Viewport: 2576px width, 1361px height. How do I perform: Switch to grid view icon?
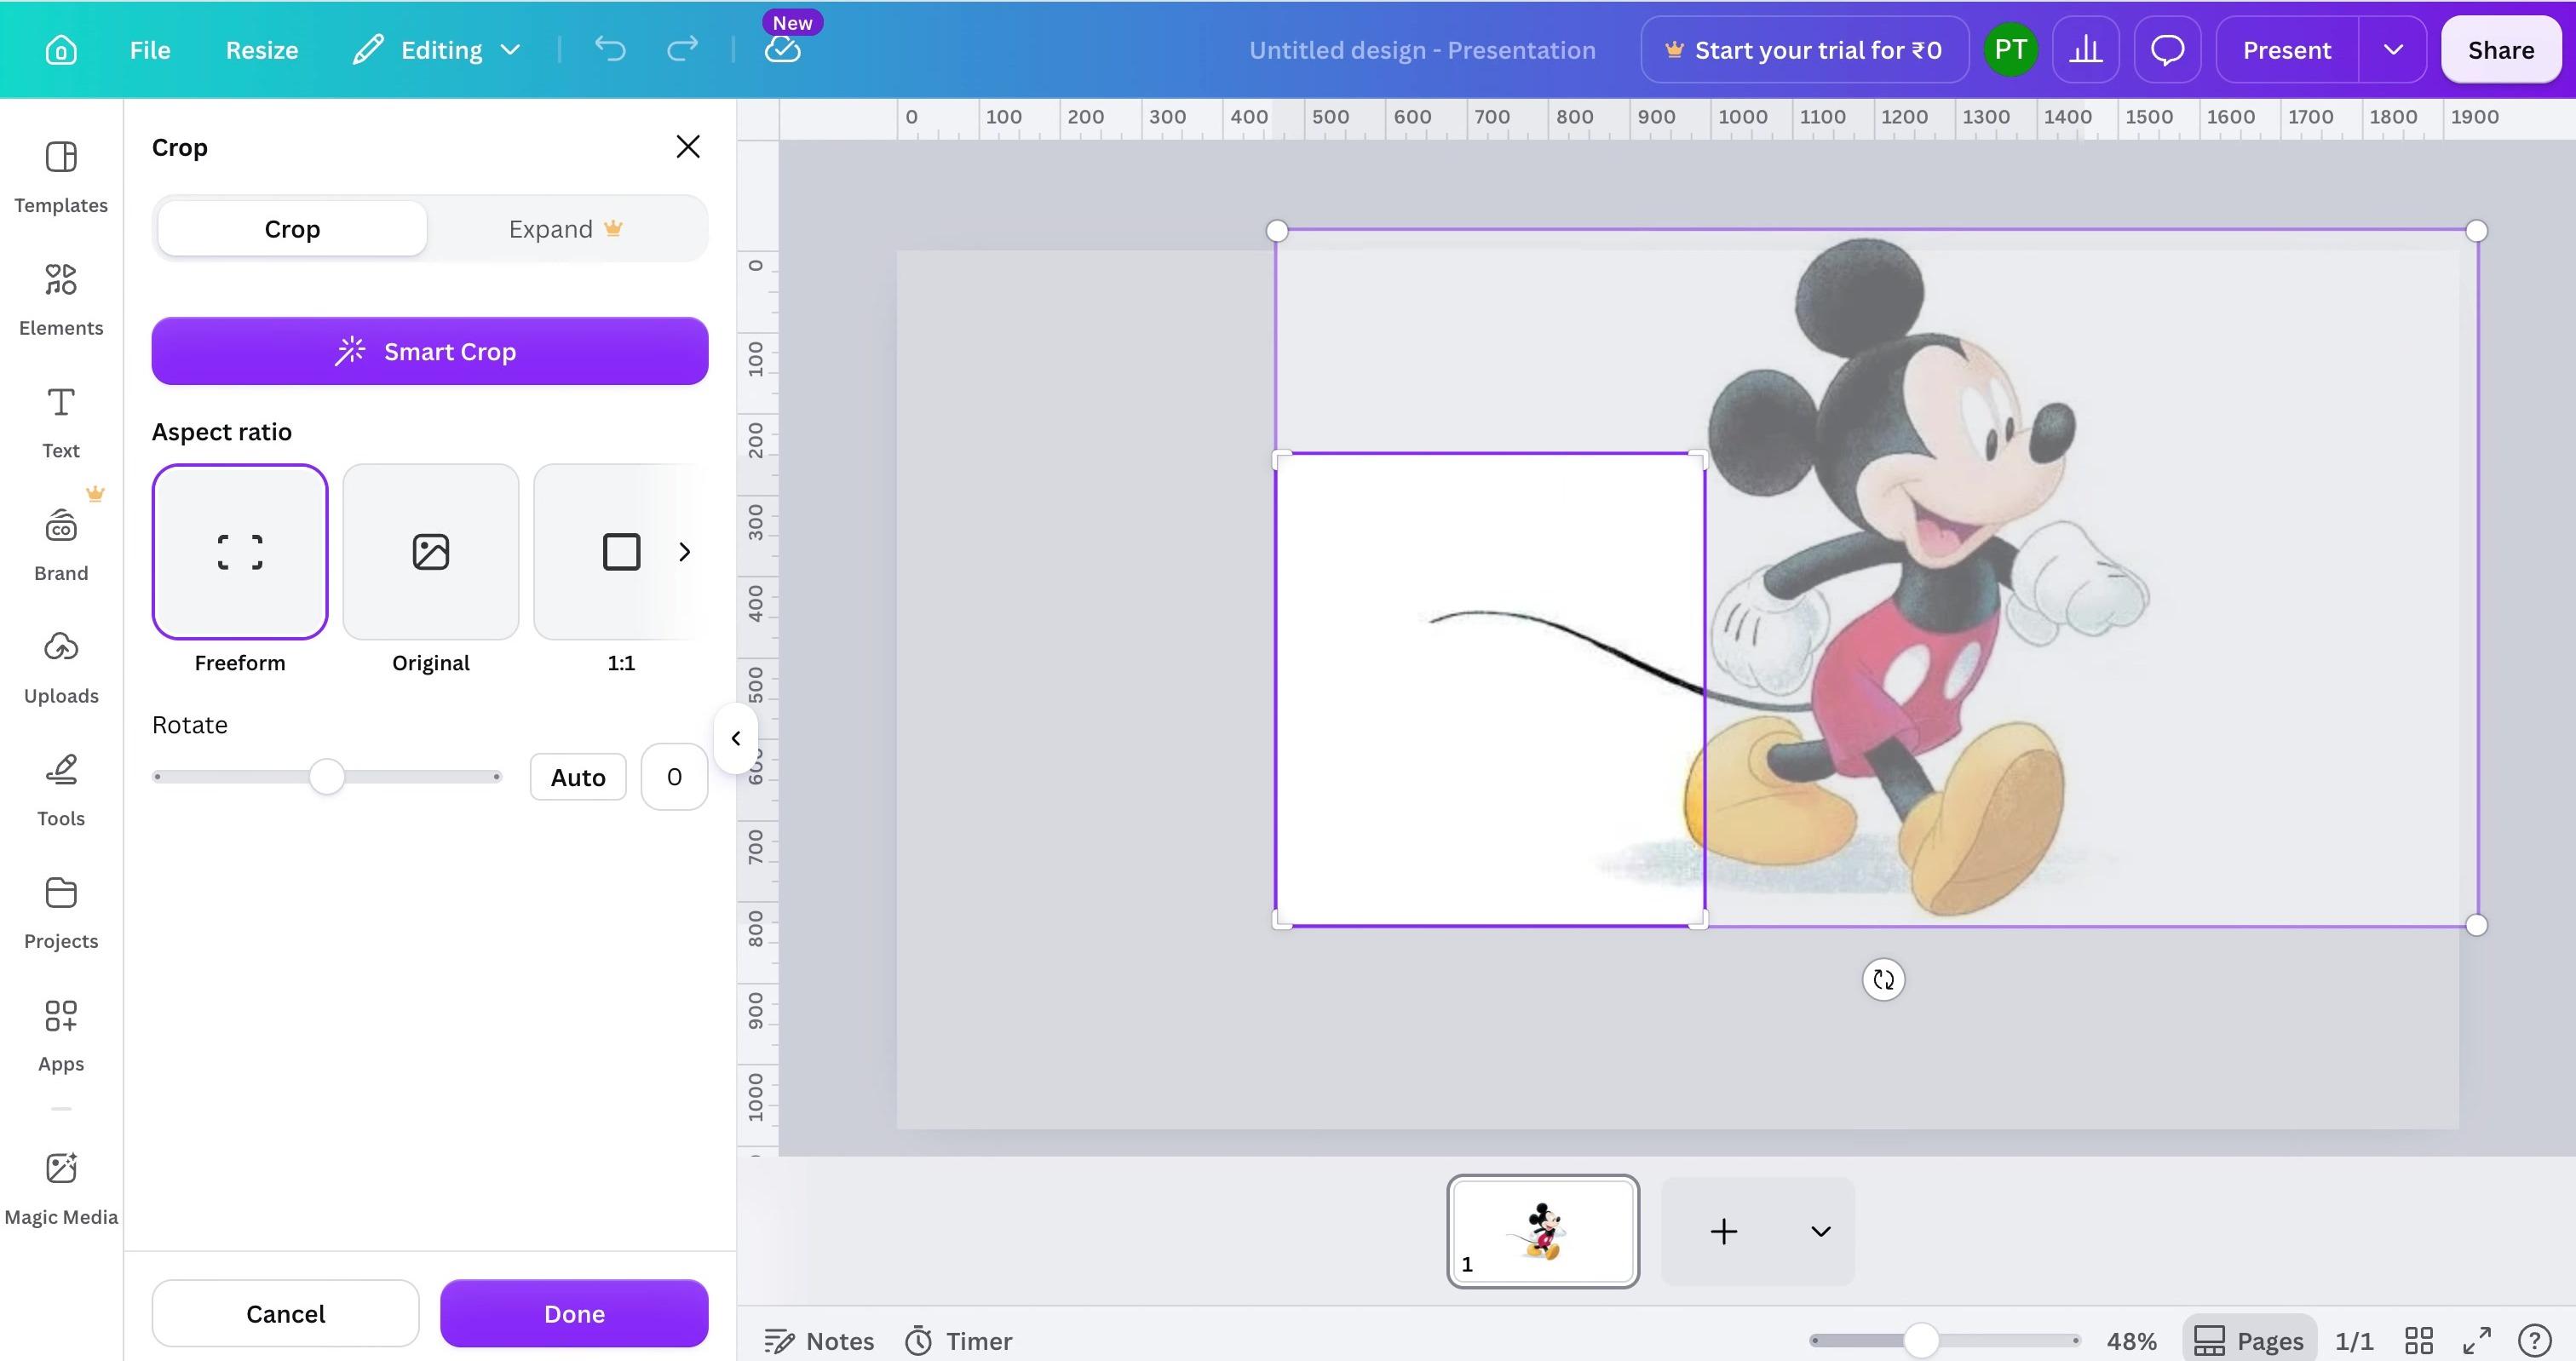[x=2419, y=1340]
